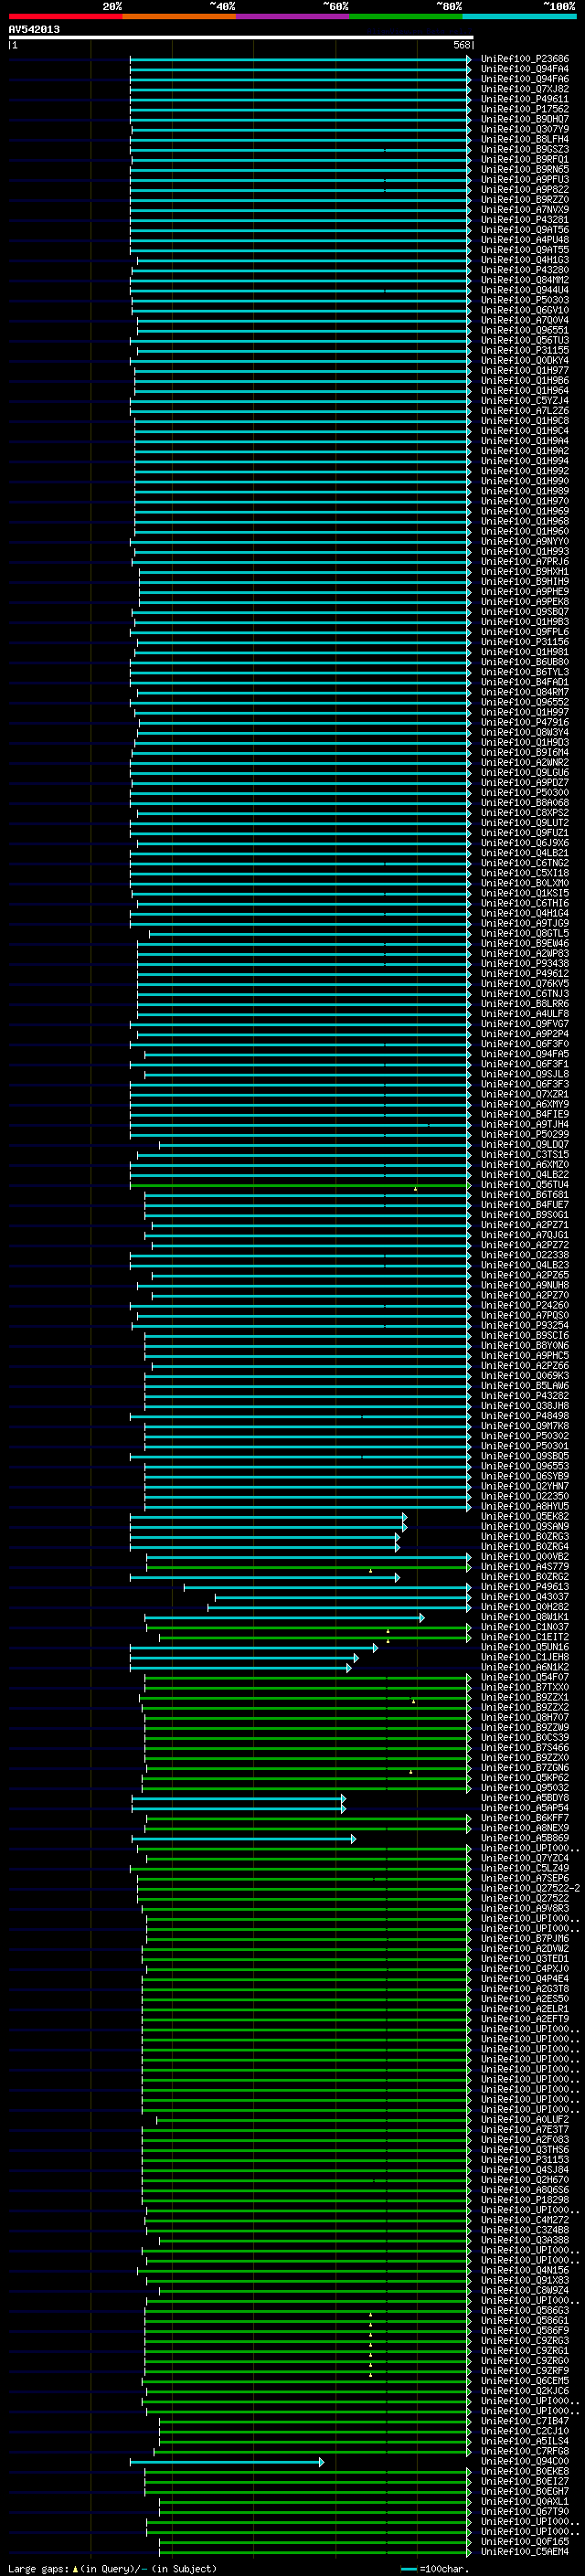Select hit label UniRef100_C5LZ49
The width and height of the screenshot is (585, 2576).
525,1868
